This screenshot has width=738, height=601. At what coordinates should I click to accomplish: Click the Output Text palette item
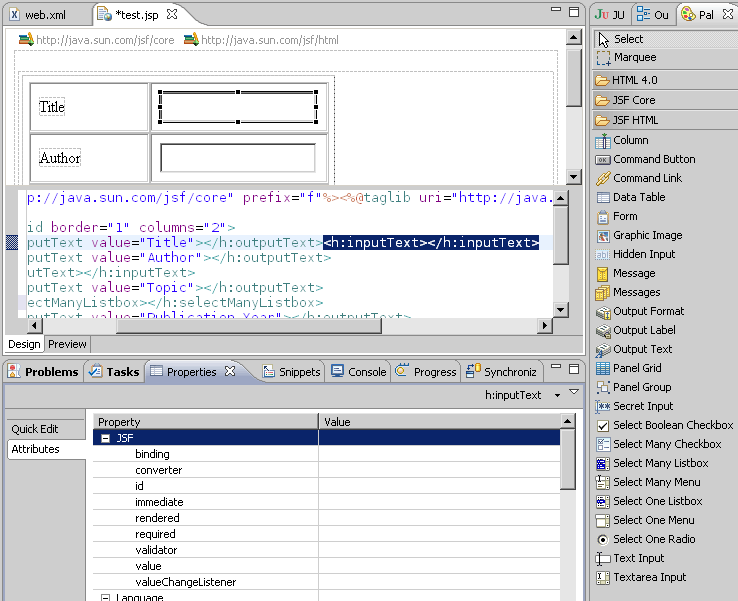click(x=642, y=349)
